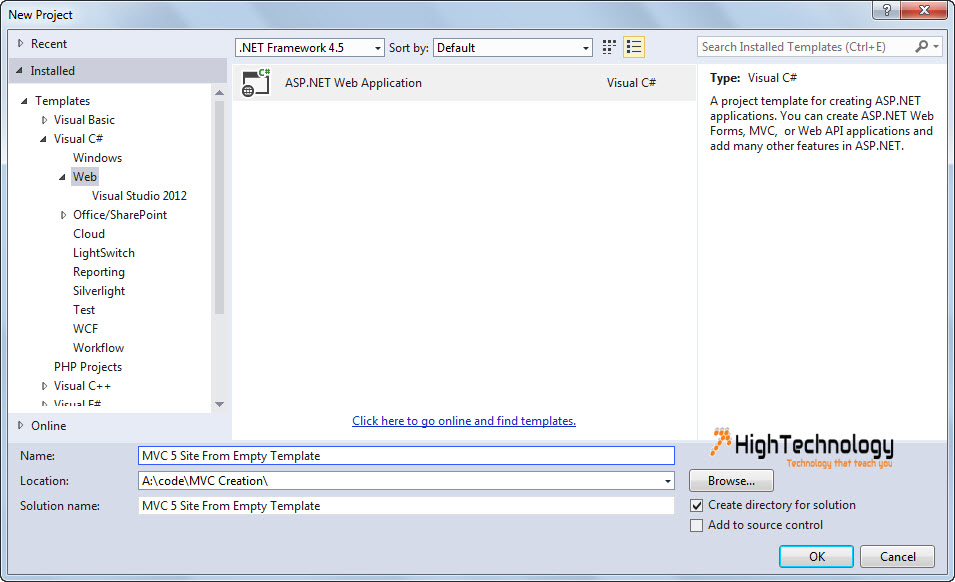Image resolution: width=955 pixels, height=582 pixels.
Task: Select the WCF template category
Action: click(x=85, y=329)
